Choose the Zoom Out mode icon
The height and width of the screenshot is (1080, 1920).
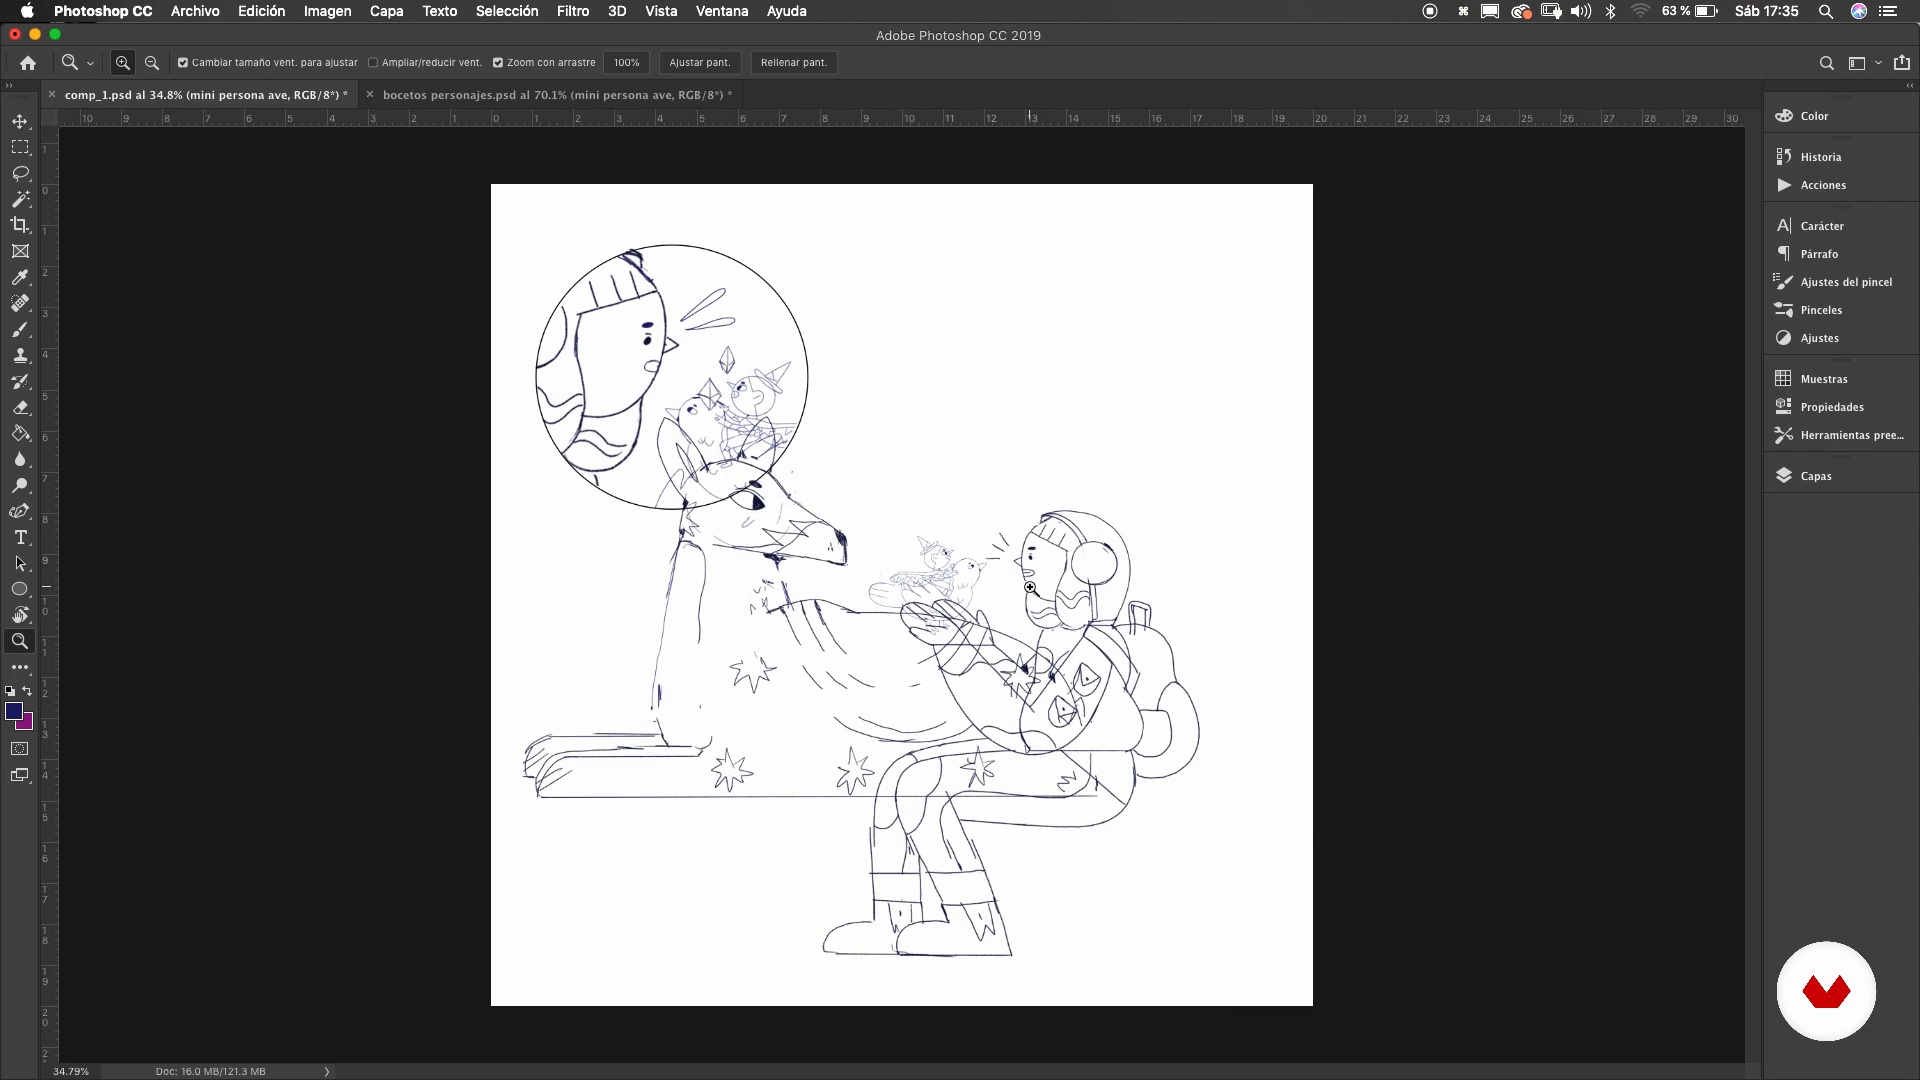tap(152, 62)
